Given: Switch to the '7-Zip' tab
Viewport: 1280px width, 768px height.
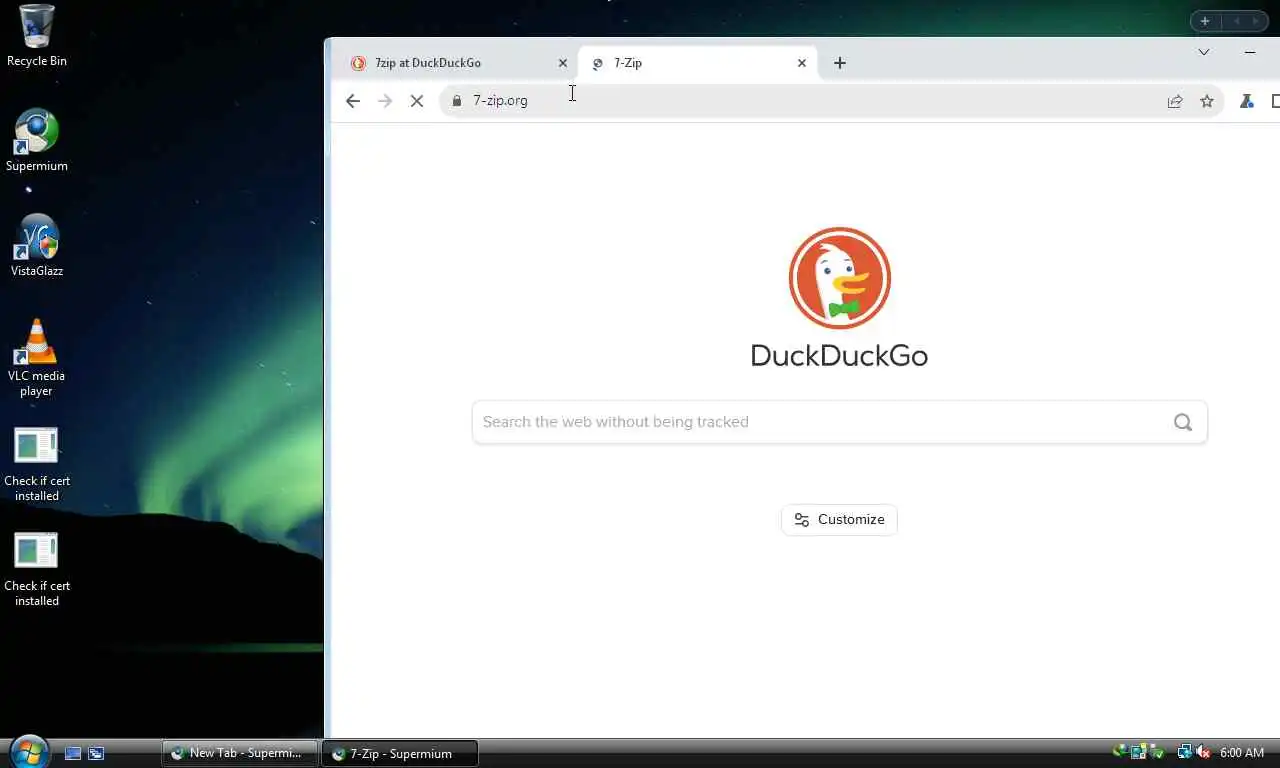Looking at the screenshot, I should [x=698, y=63].
